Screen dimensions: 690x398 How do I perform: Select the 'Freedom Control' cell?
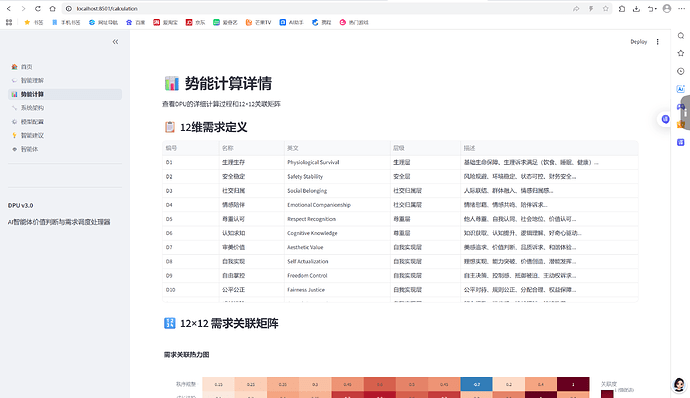point(337,276)
